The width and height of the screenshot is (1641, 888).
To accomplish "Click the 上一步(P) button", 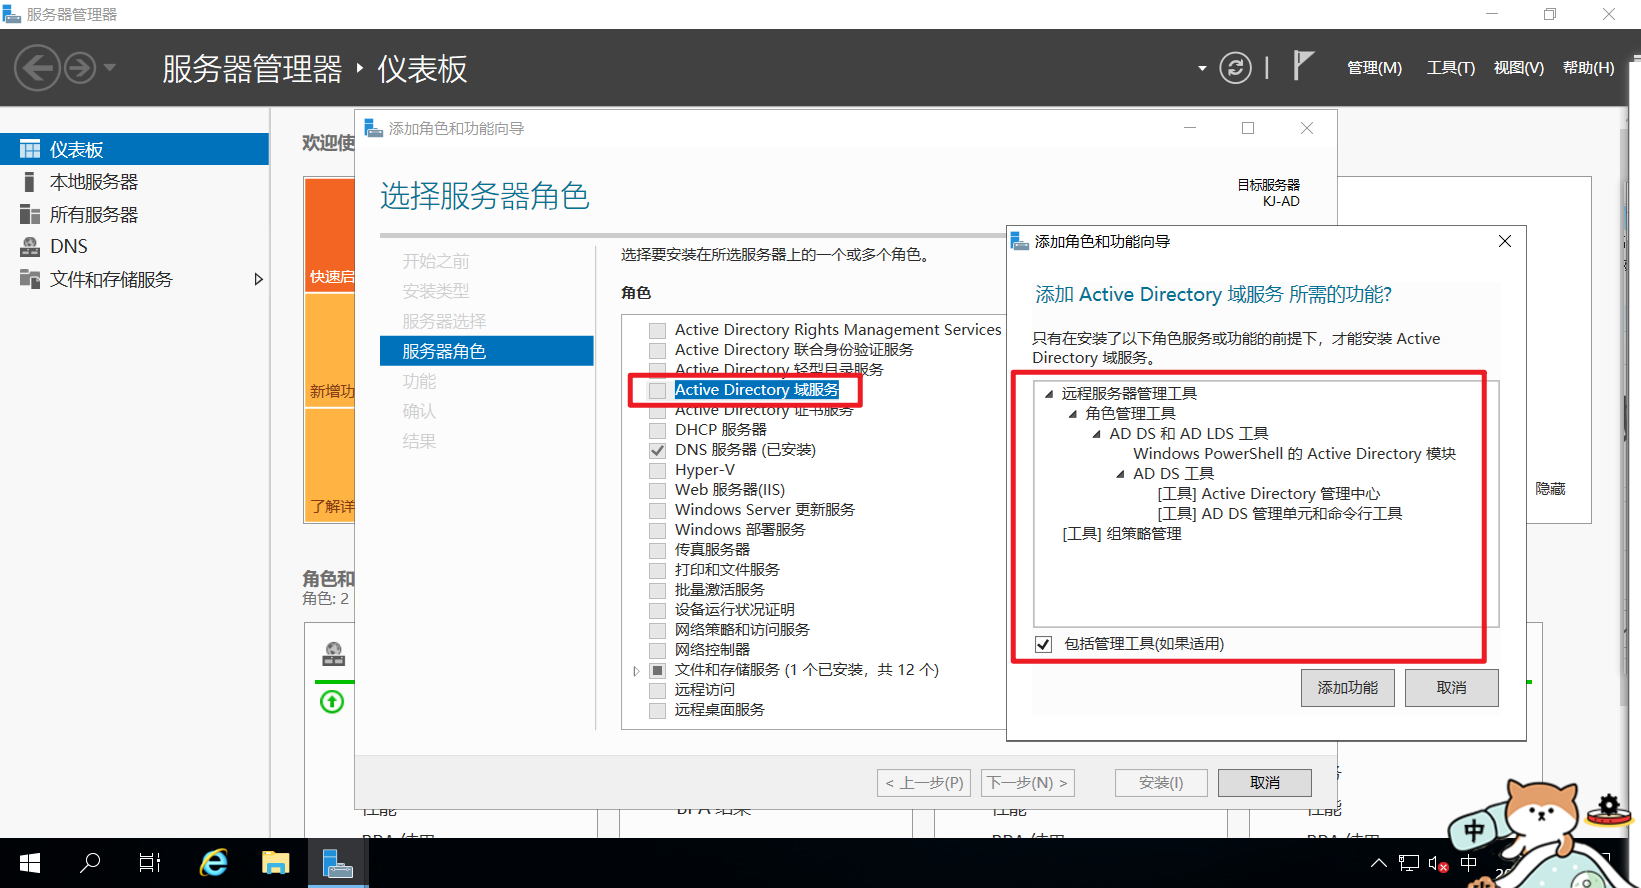I will click(x=924, y=783).
